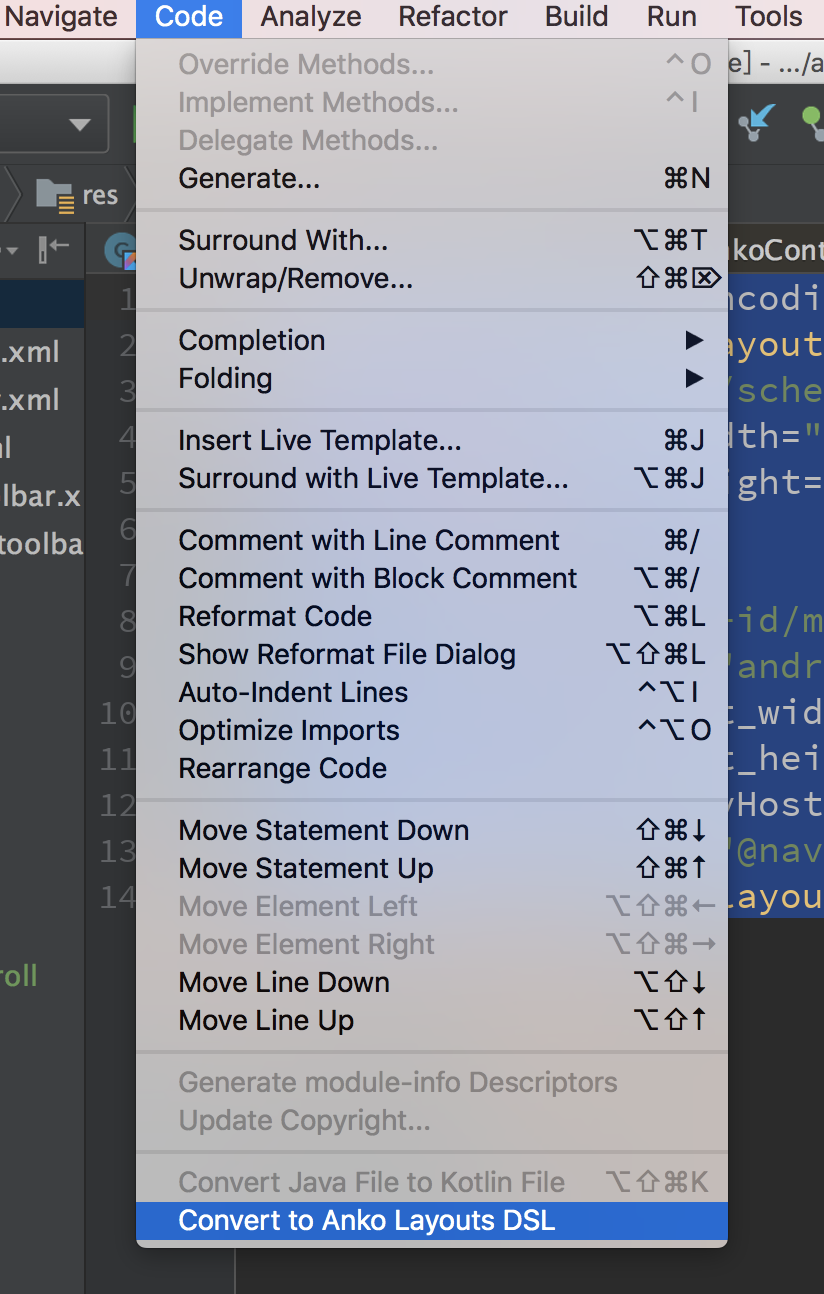
Task: Hide the project panel with collapse icon
Action: point(53,249)
